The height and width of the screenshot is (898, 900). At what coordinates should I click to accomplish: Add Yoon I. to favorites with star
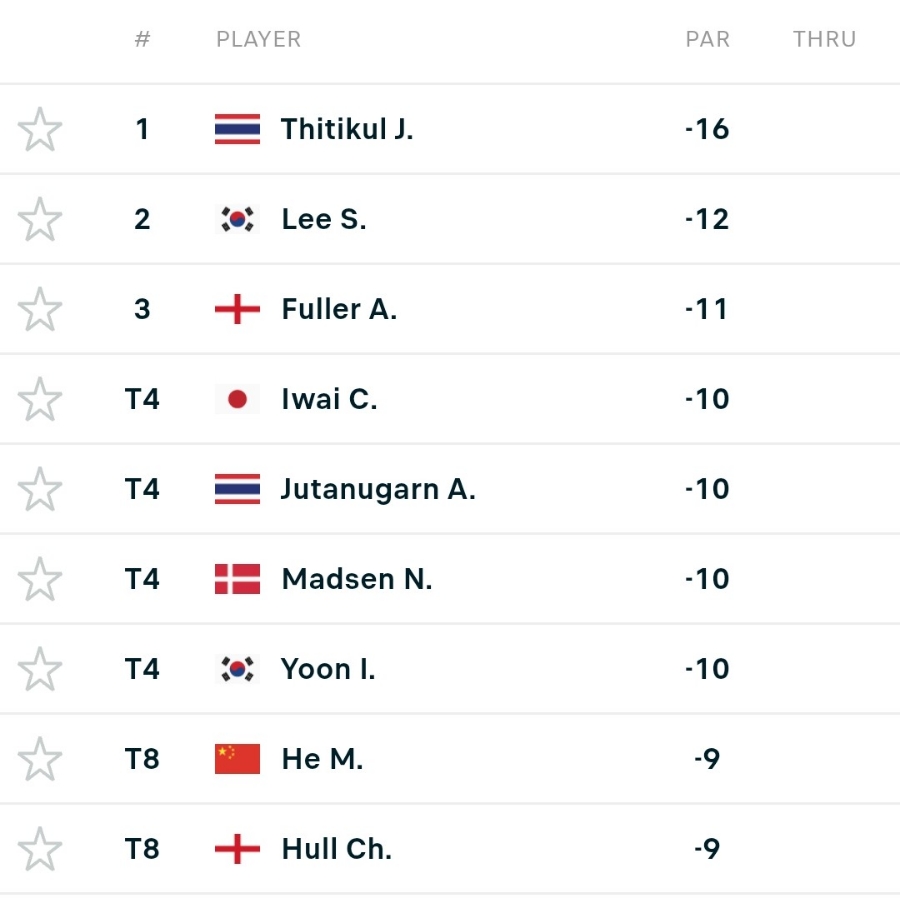(40, 669)
